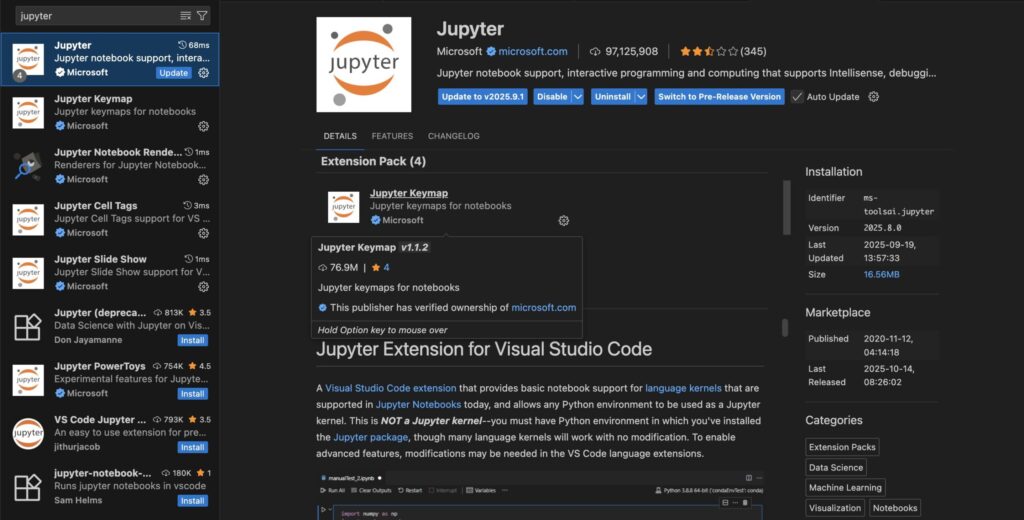Click the filter extensions funnel icon
The height and width of the screenshot is (520, 1024).
pos(202,16)
